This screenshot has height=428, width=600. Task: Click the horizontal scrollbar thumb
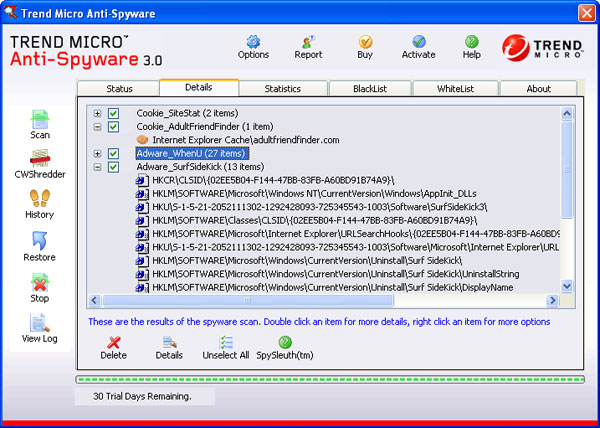(248, 300)
